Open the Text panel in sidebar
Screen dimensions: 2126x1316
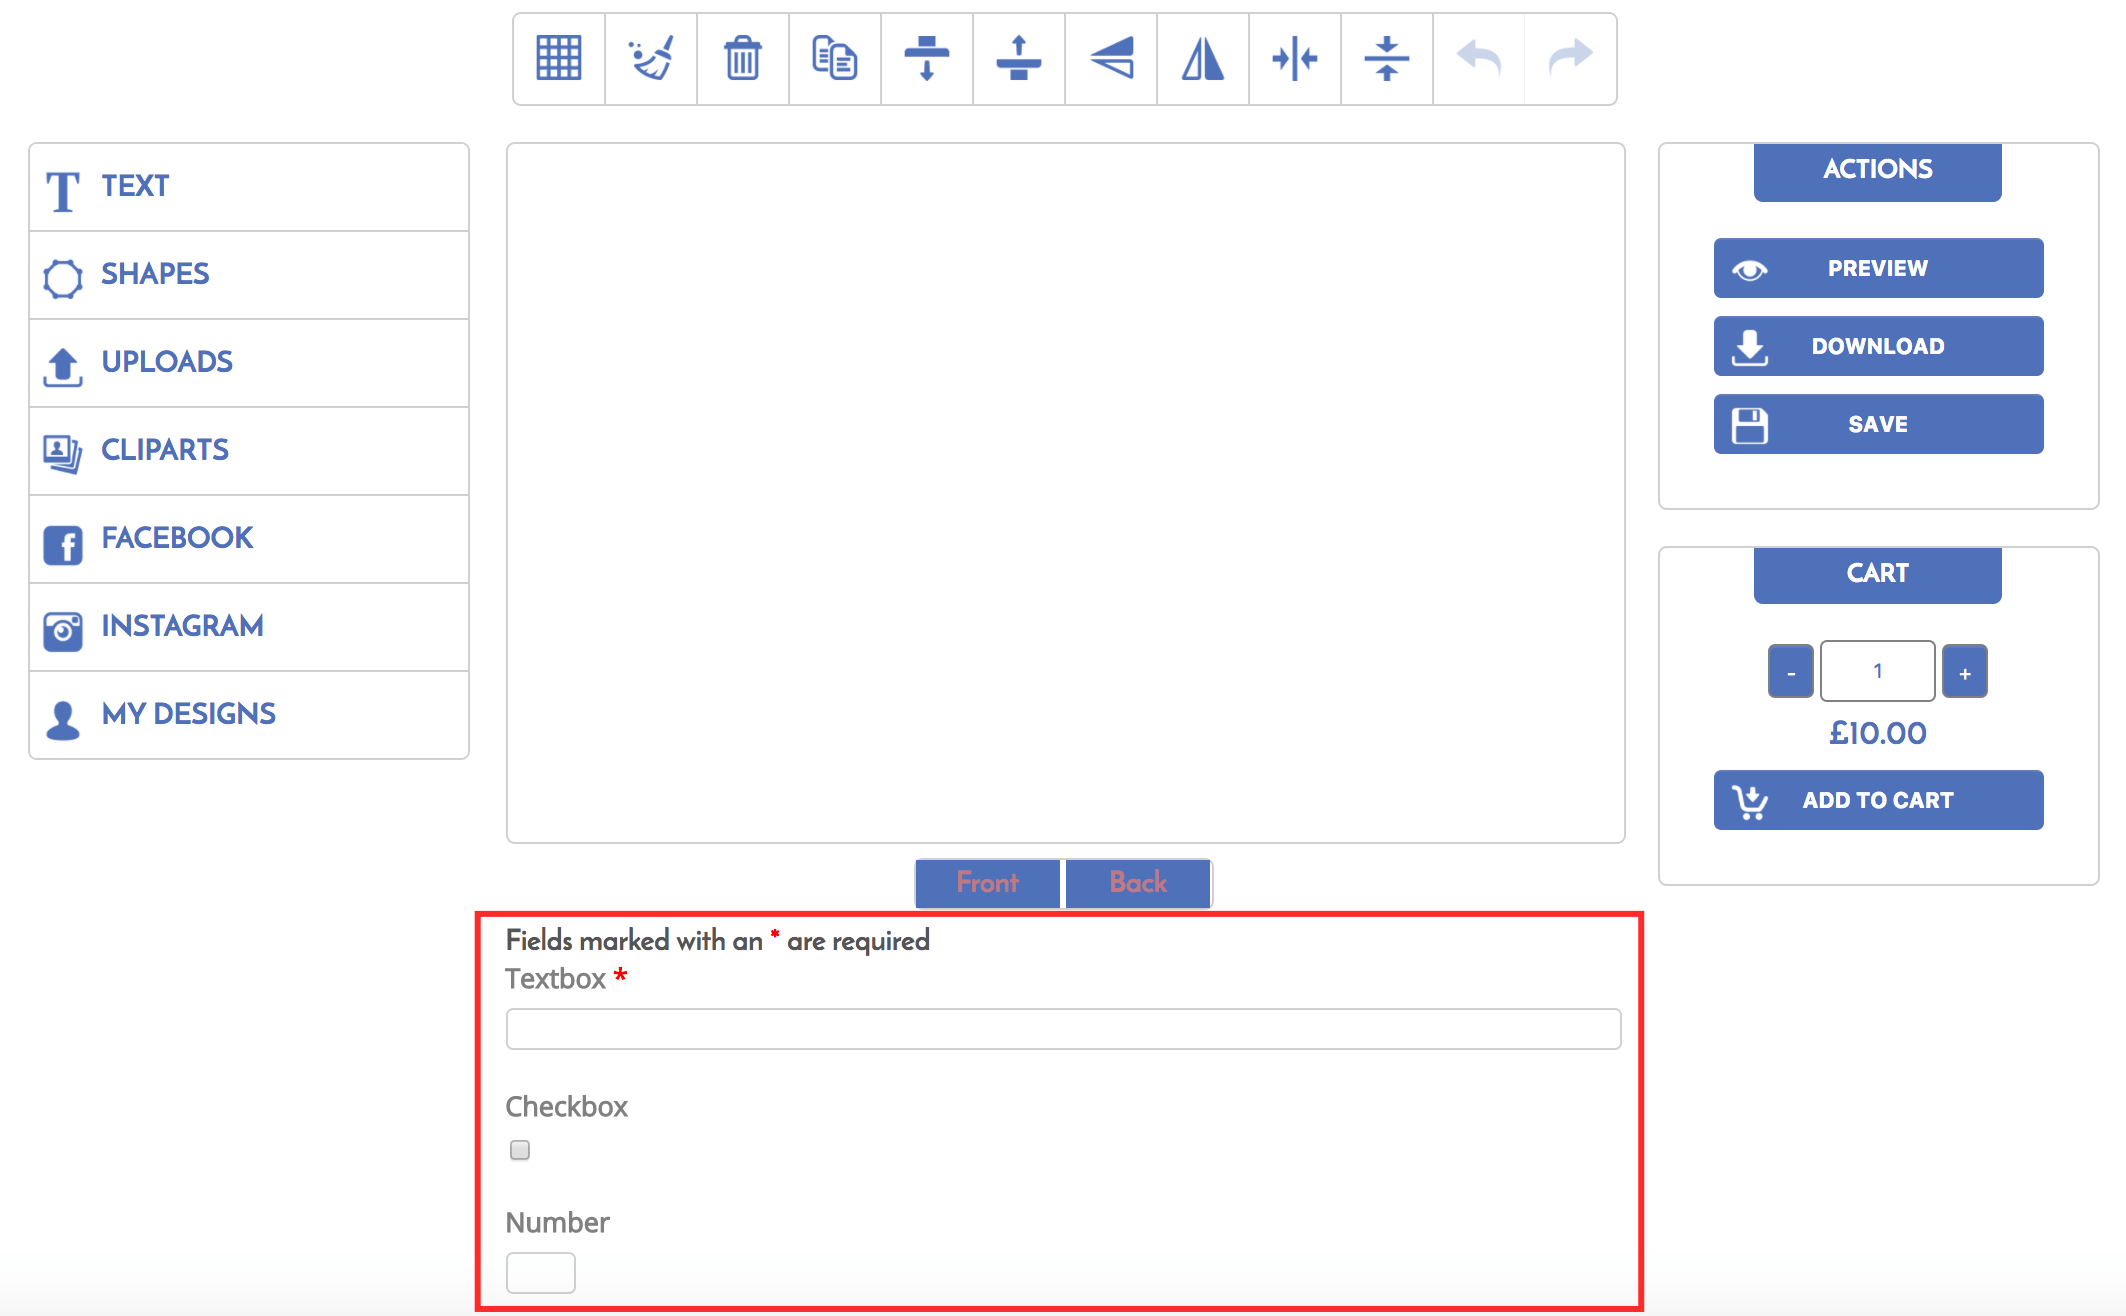[x=249, y=187]
